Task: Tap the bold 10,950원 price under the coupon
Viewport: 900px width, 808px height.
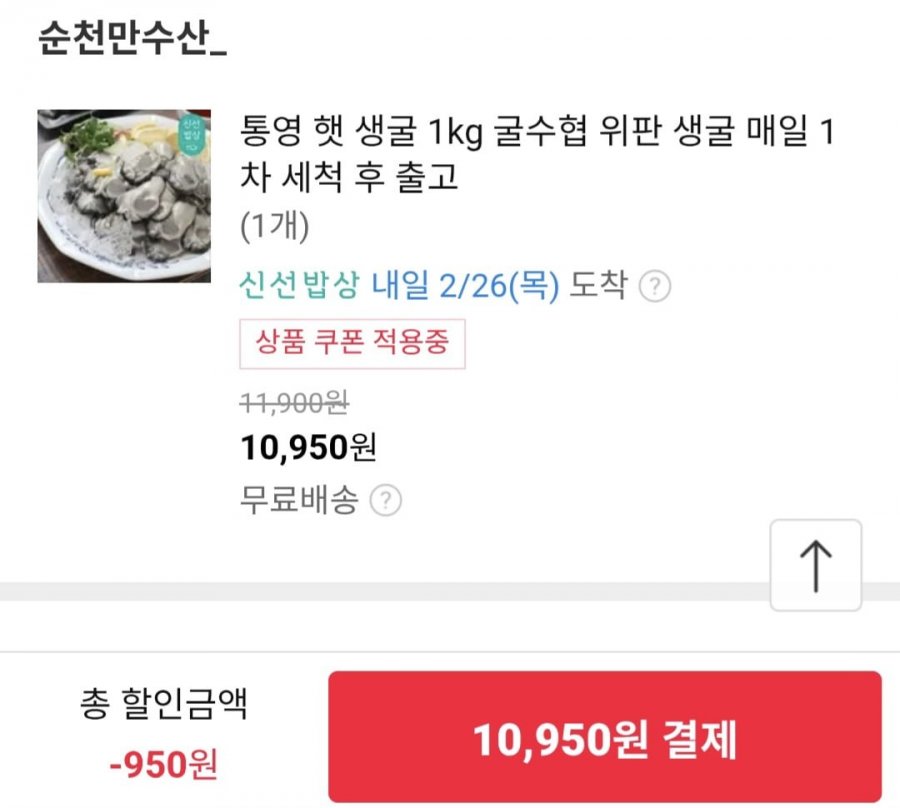Action: click(x=308, y=447)
